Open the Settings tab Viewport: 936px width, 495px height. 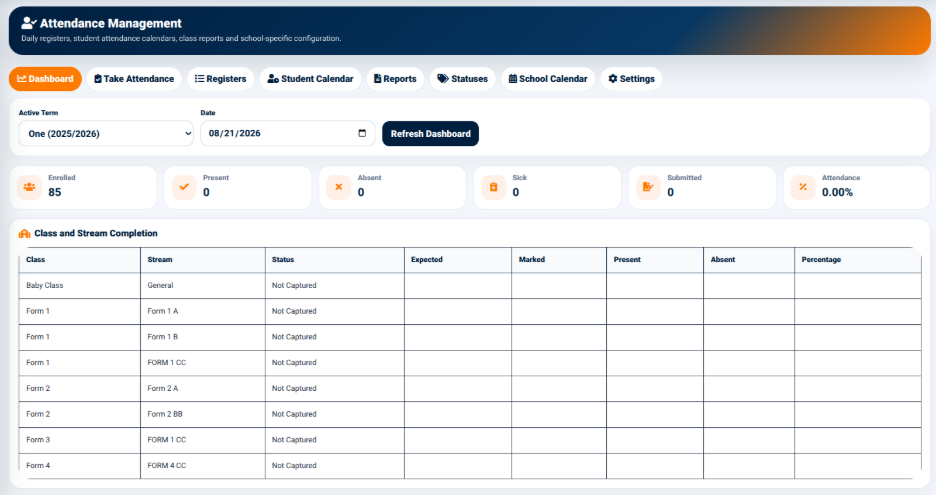632,79
